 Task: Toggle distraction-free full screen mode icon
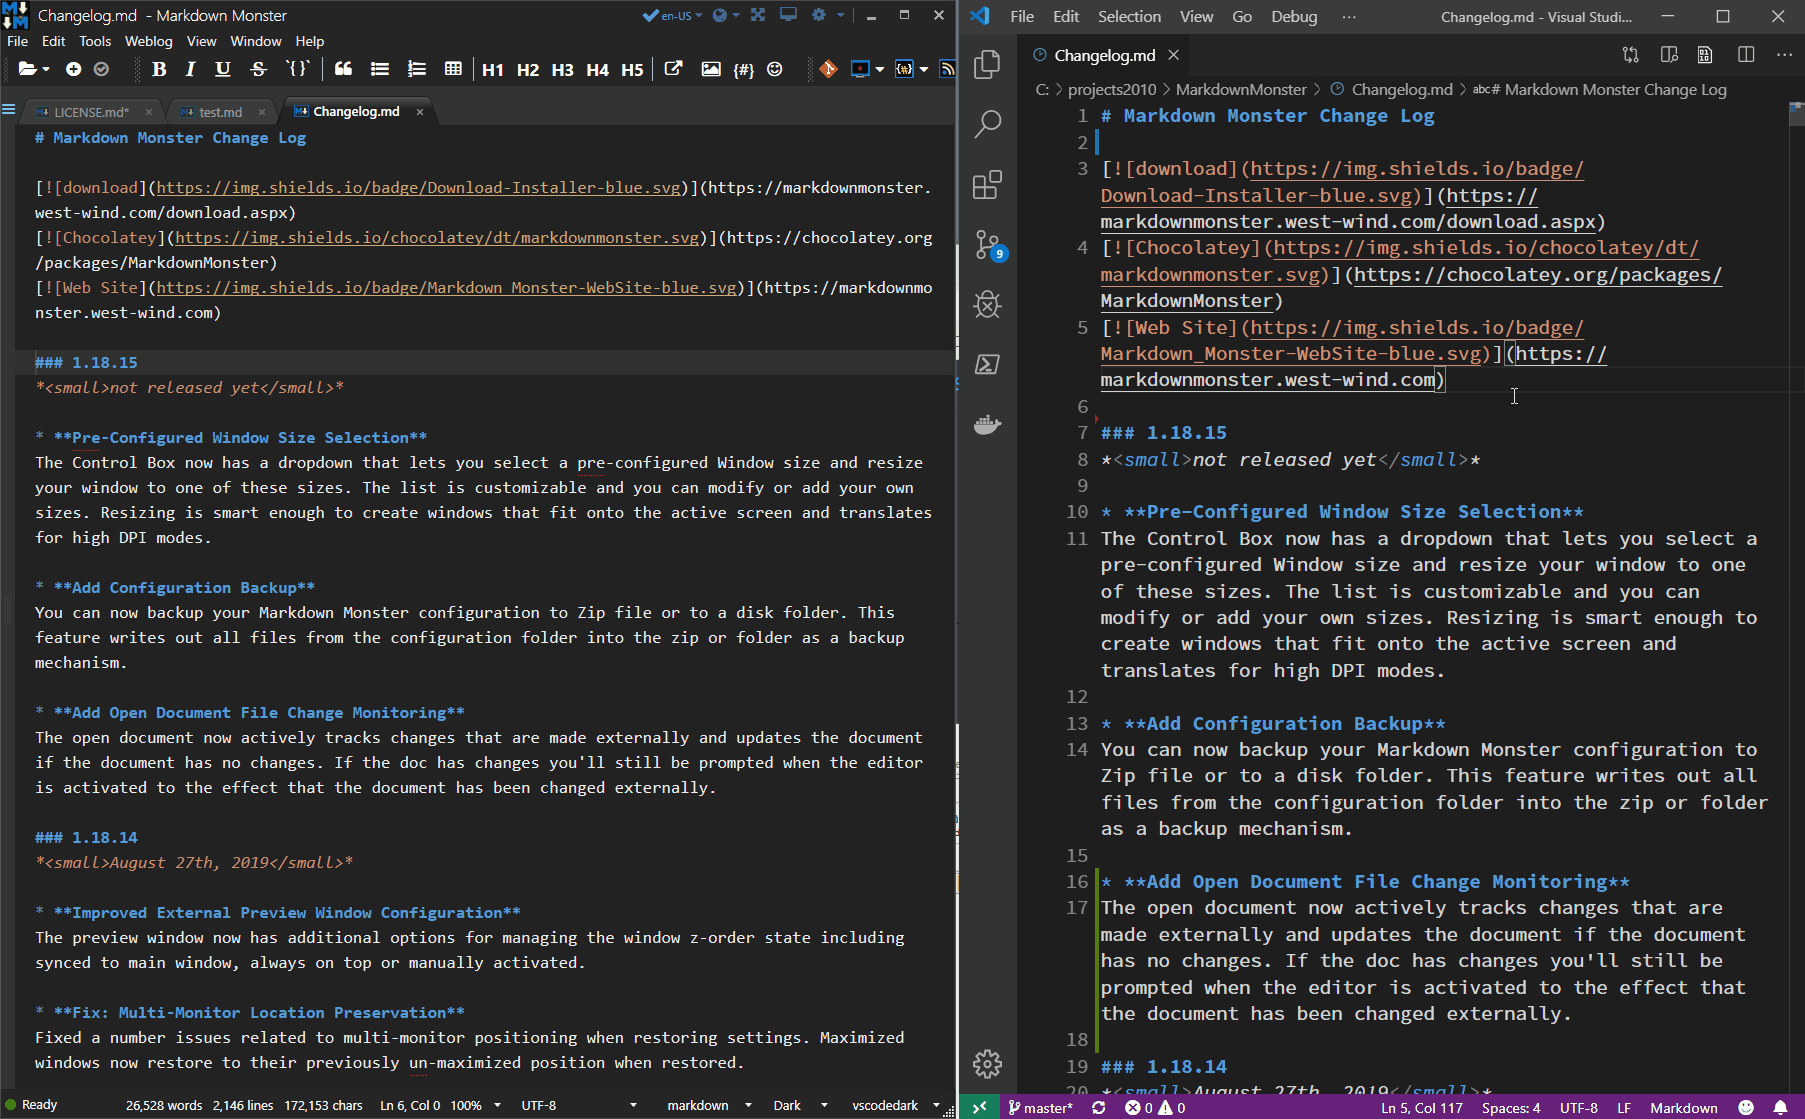tap(758, 15)
